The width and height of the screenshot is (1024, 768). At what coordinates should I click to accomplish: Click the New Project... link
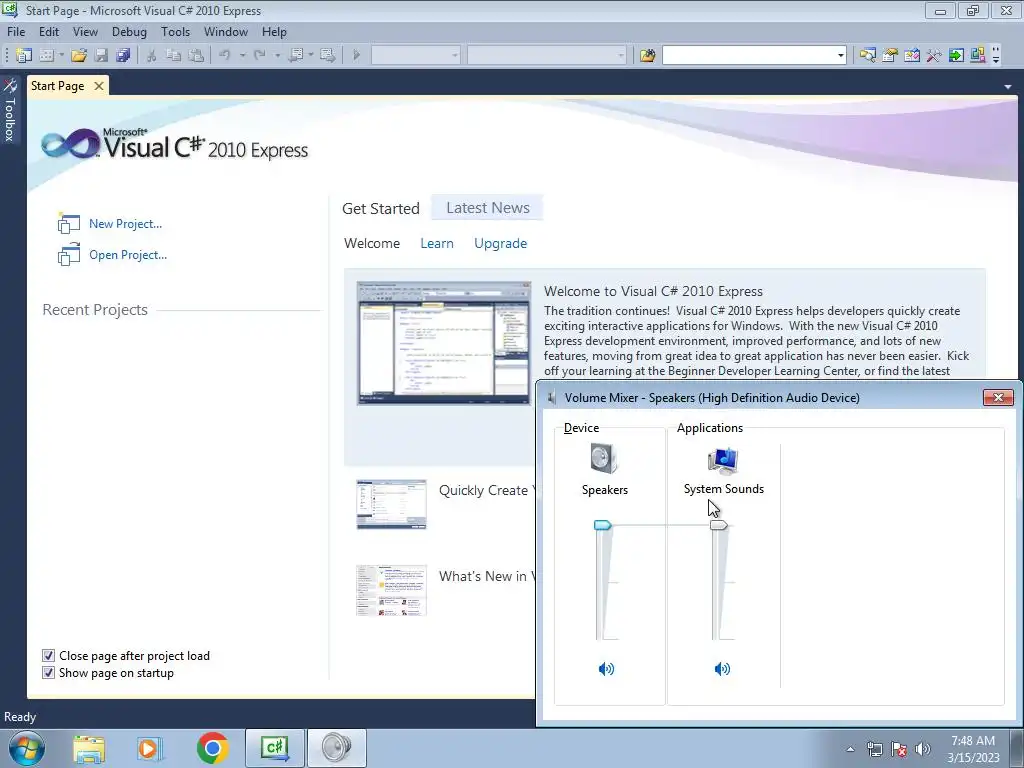pos(125,223)
